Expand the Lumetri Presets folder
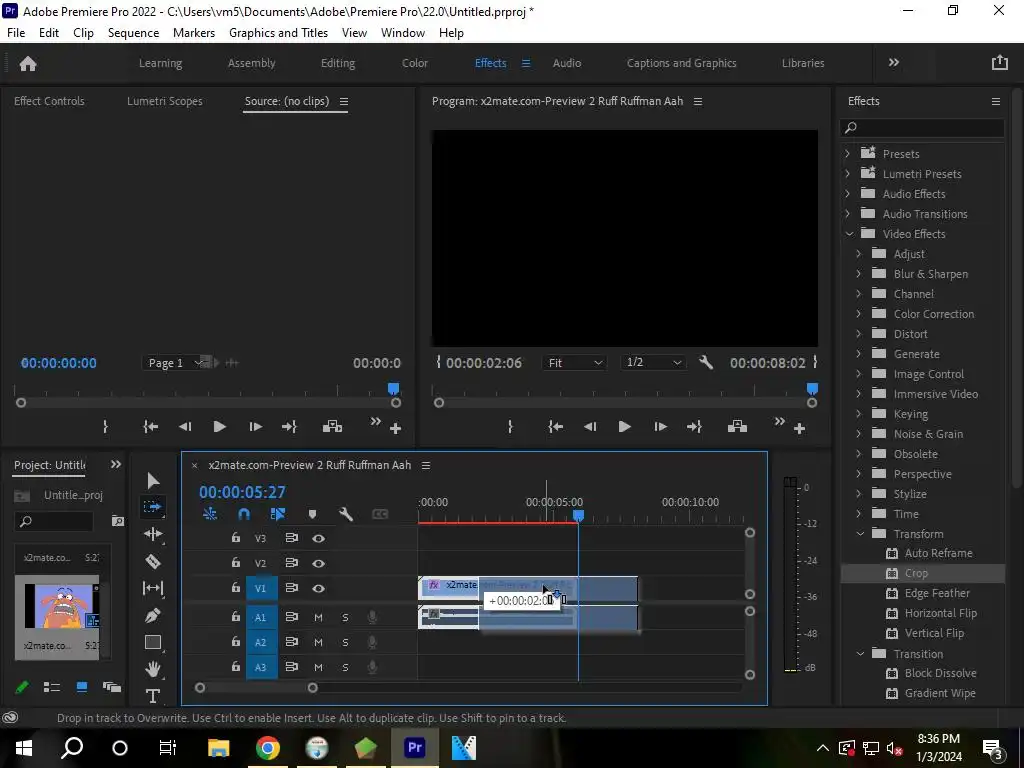The height and width of the screenshot is (768, 1024). coord(848,174)
